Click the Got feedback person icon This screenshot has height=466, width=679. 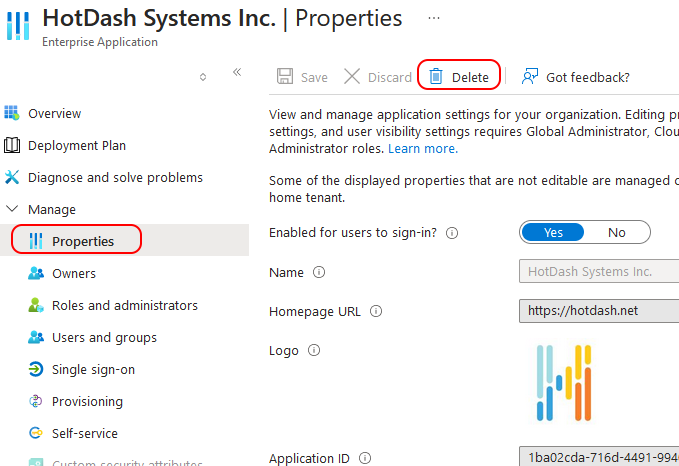coord(530,77)
